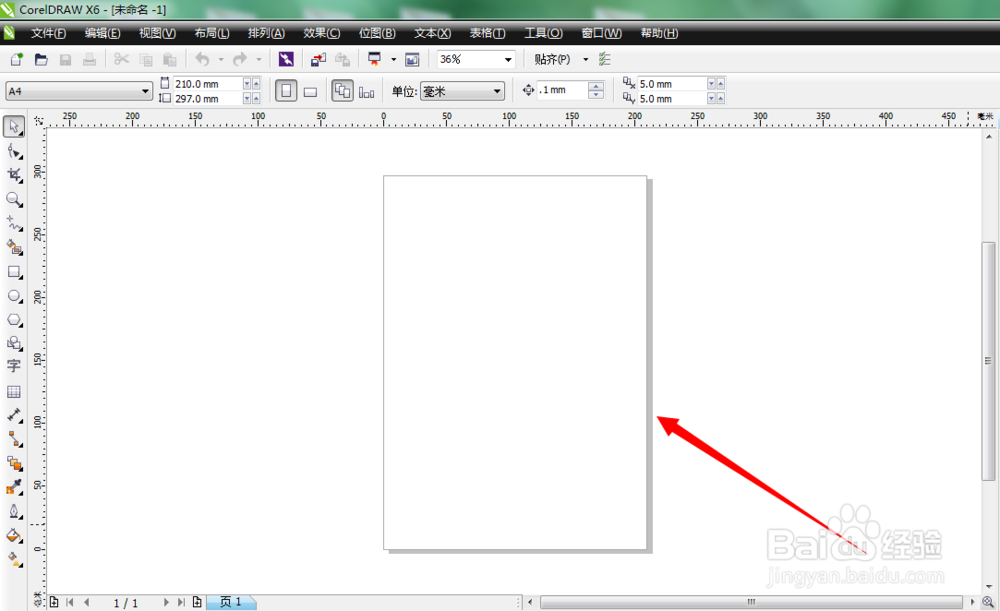Export the document

[x=342, y=59]
